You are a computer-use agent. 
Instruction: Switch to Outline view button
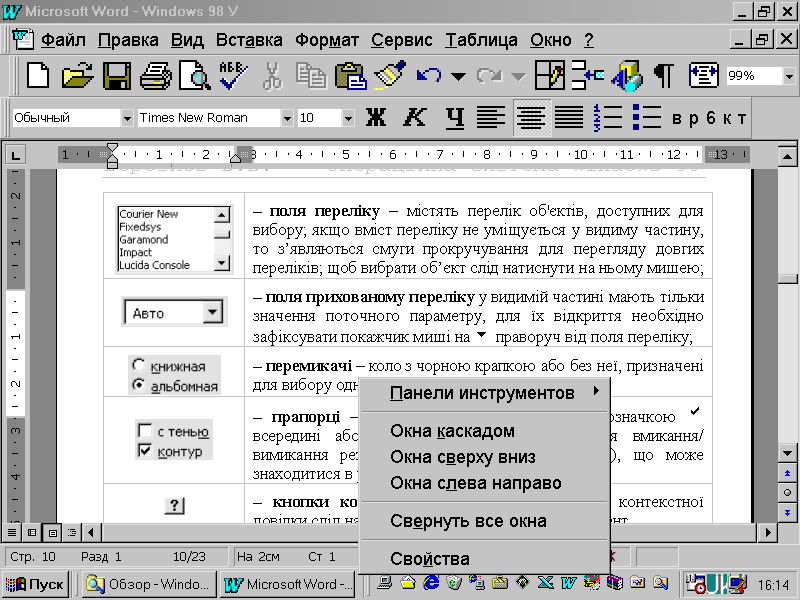(72, 533)
